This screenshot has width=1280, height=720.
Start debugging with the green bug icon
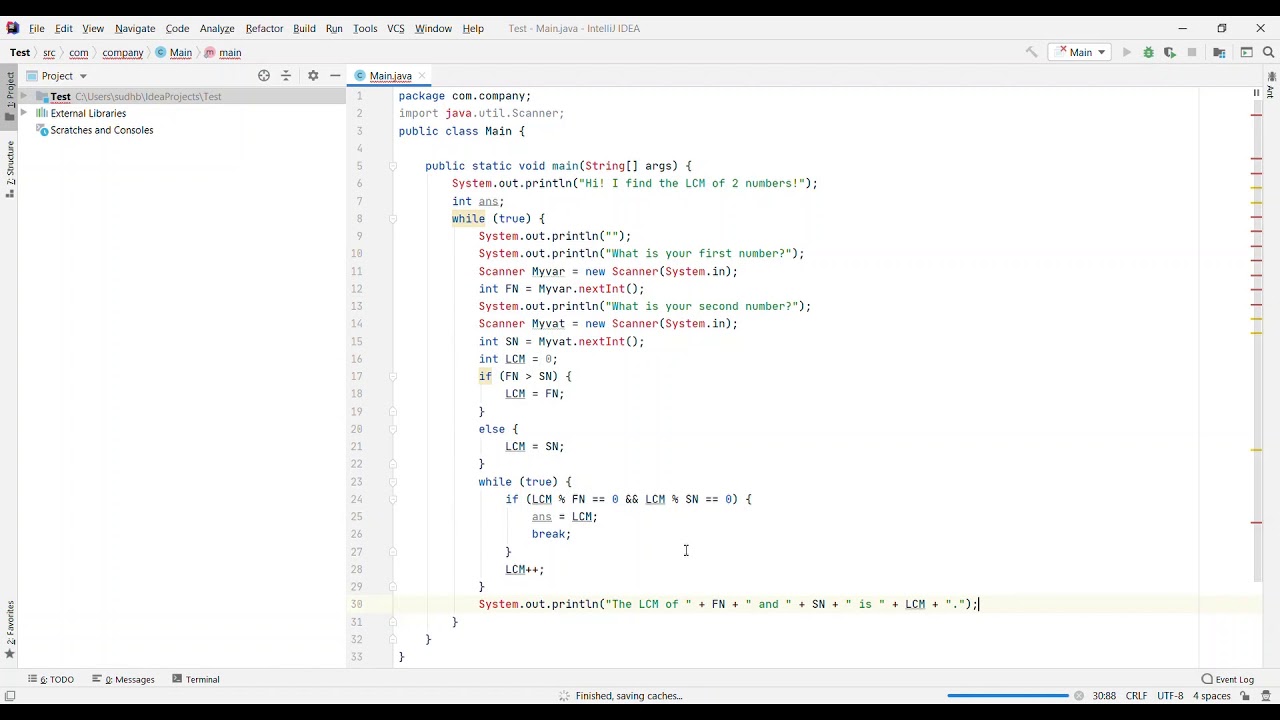(1149, 52)
